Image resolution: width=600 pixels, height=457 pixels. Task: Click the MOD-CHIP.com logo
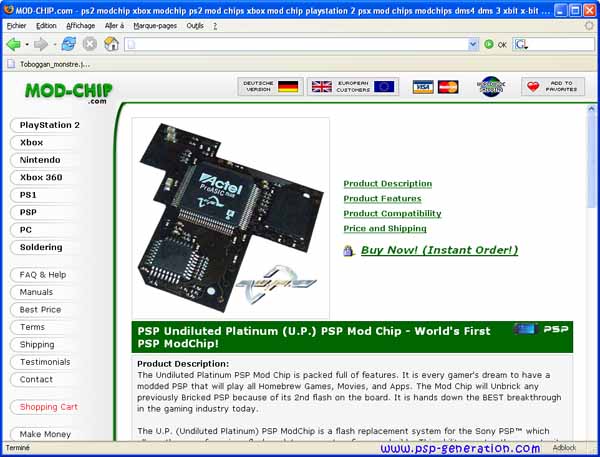(x=68, y=93)
